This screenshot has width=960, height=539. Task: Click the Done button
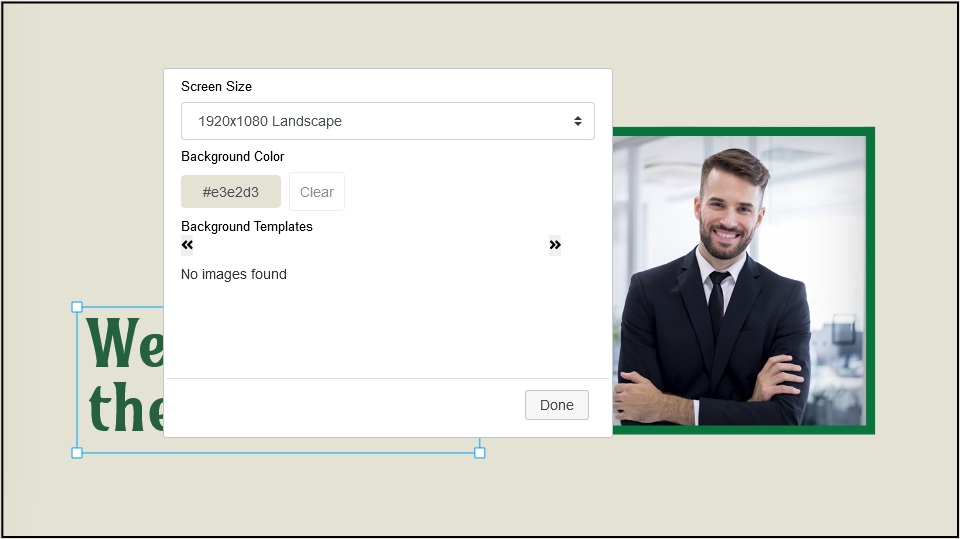556,405
